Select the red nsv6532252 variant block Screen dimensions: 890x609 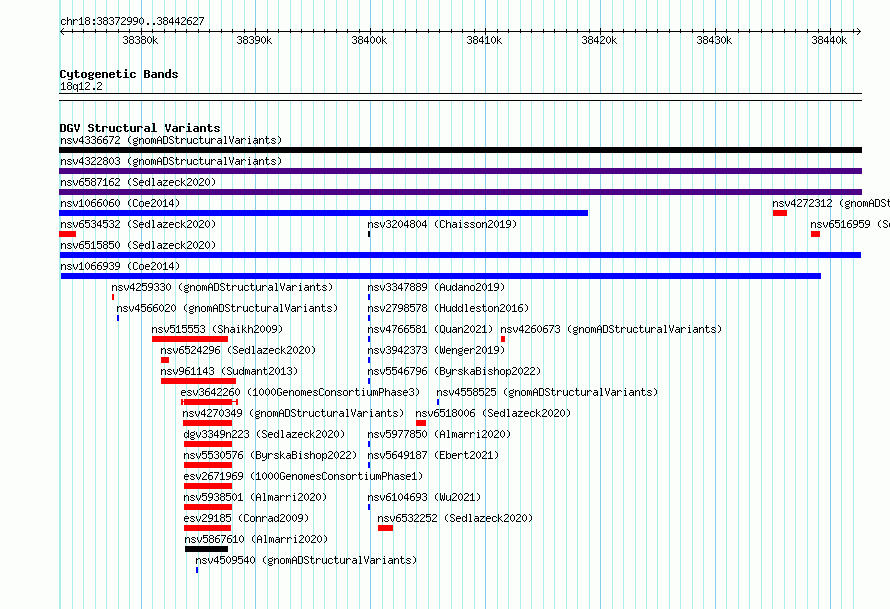[x=385, y=528]
